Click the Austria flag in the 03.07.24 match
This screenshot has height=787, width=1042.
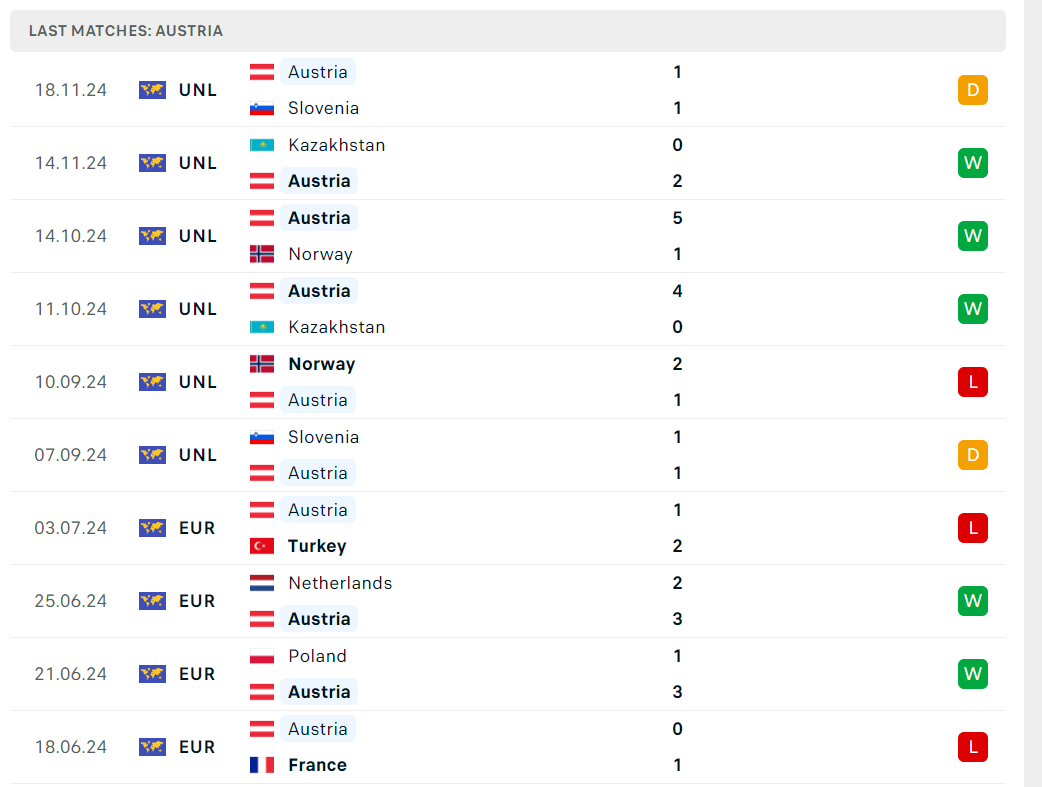(x=262, y=510)
